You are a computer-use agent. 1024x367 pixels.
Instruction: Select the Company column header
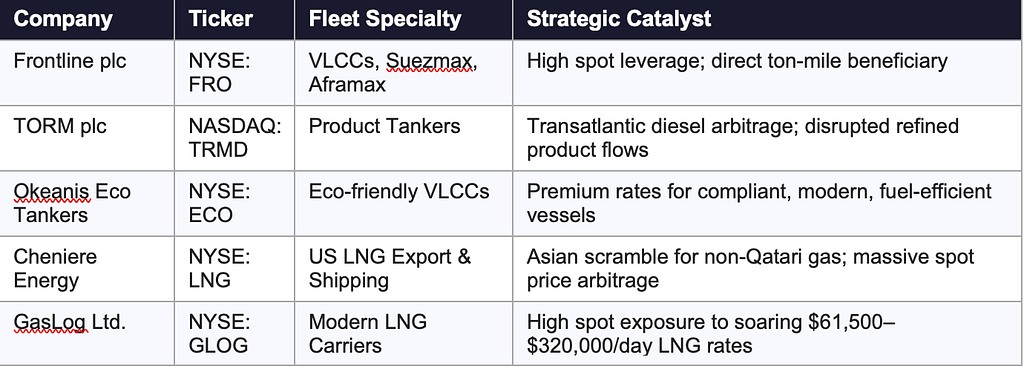pyautogui.click(x=87, y=20)
